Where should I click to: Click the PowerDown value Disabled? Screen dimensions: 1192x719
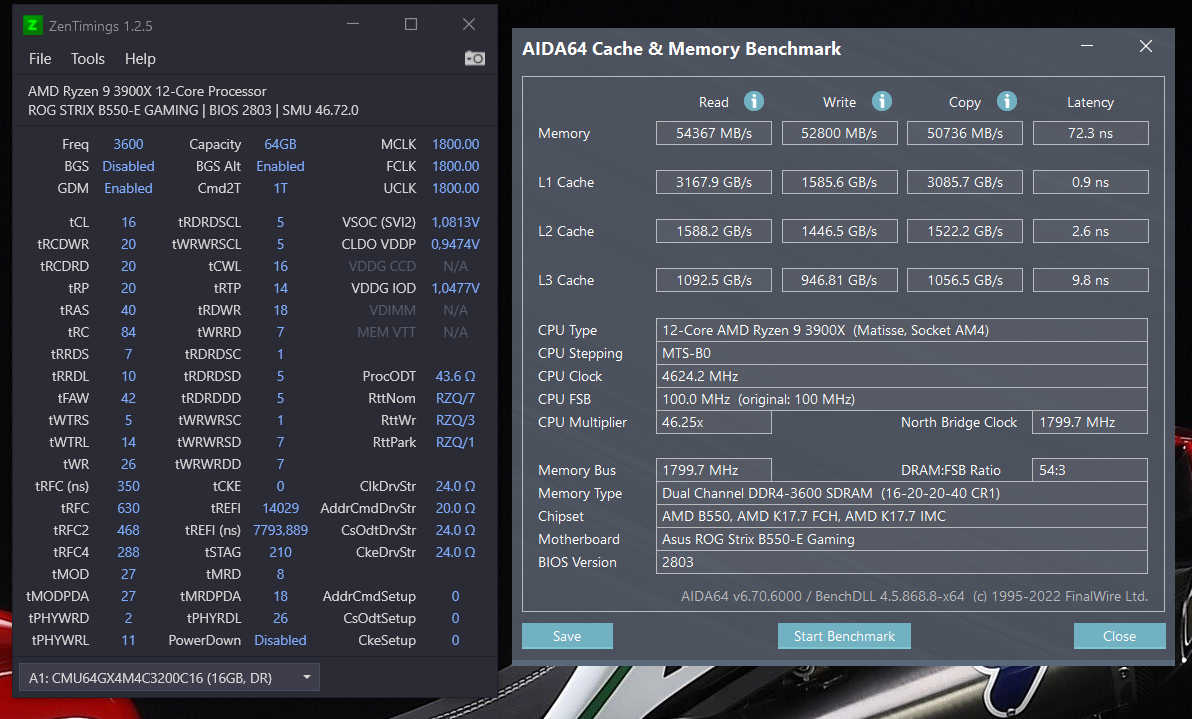pos(281,640)
